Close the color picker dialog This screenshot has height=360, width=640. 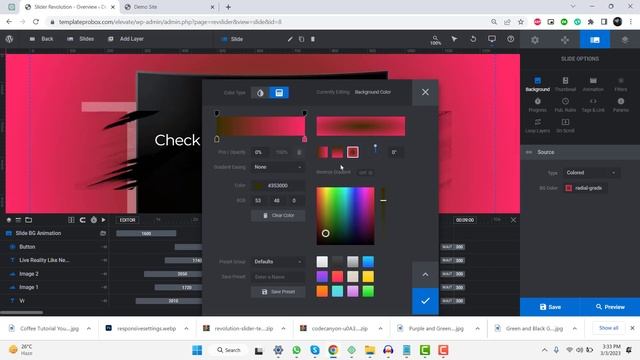click(425, 92)
